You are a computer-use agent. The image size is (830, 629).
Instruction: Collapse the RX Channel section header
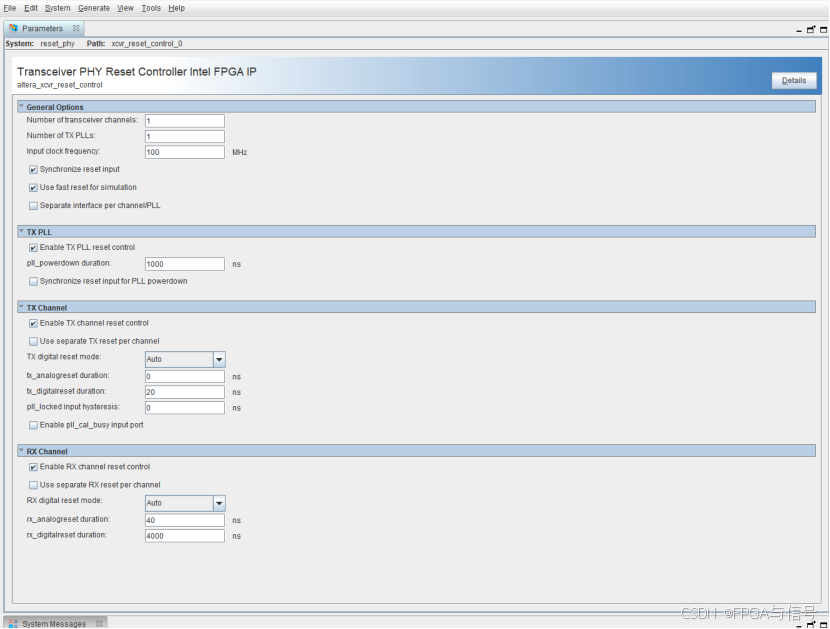click(24, 451)
